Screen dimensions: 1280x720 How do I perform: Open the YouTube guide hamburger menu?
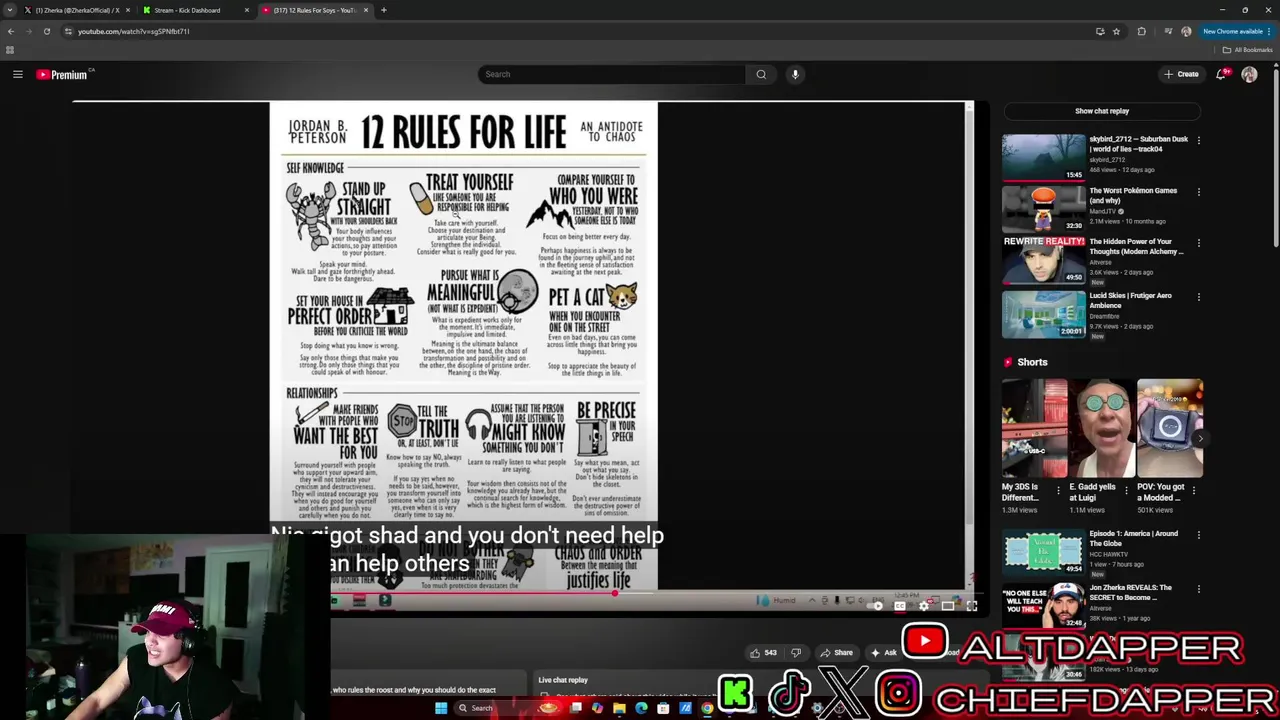(17, 74)
